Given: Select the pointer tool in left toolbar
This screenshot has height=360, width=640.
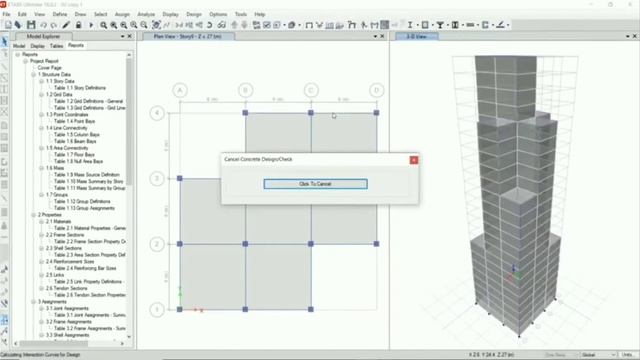Looking at the screenshot, I should pyautogui.click(x=4, y=42).
